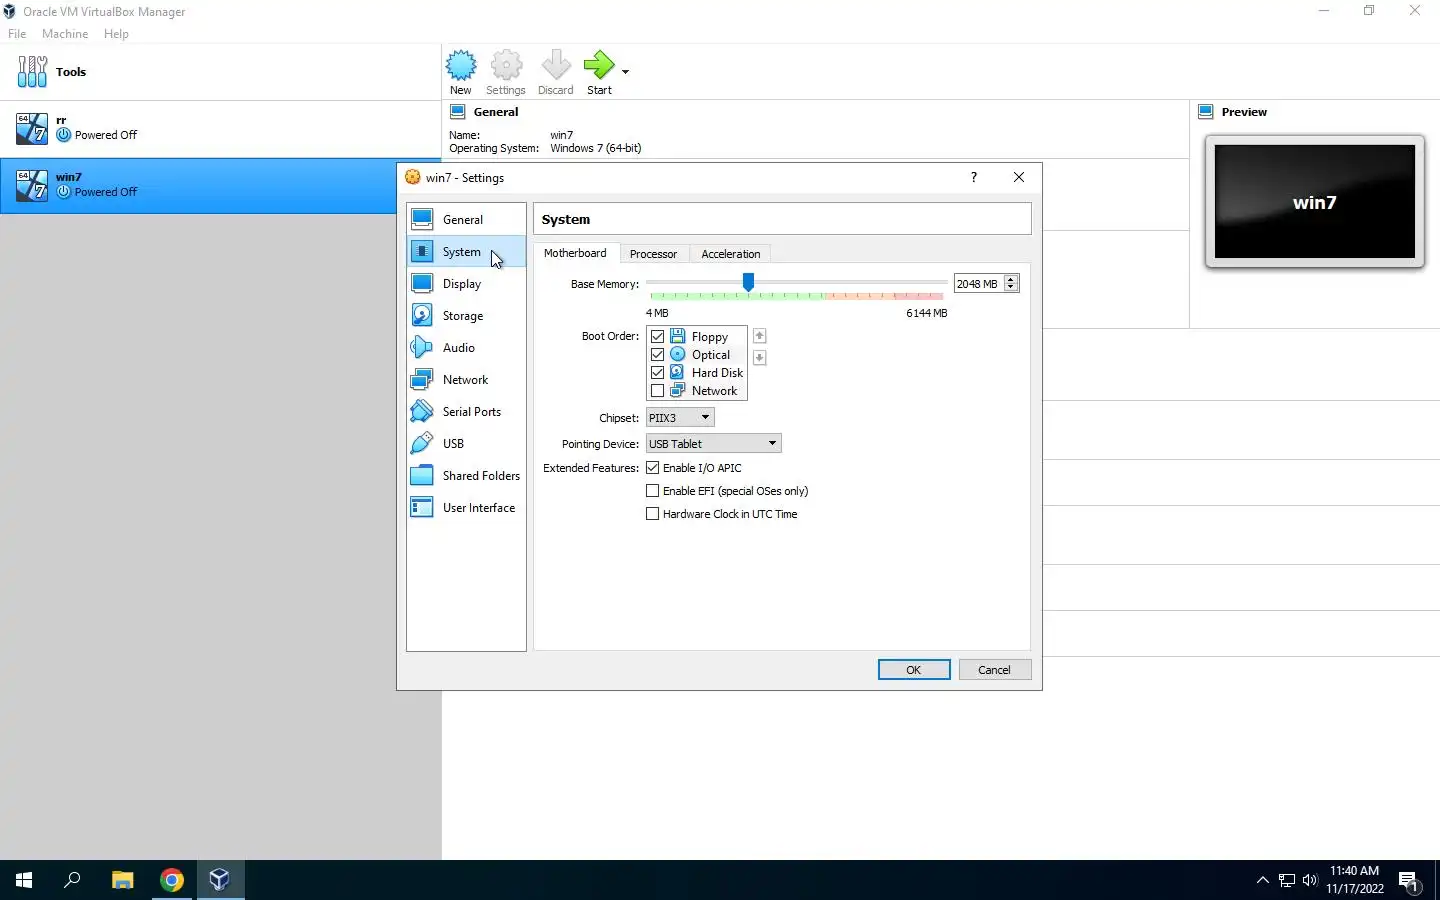The image size is (1440, 900).
Task: Uncheck Optical in boot order
Action: click(x=657, y=355)
